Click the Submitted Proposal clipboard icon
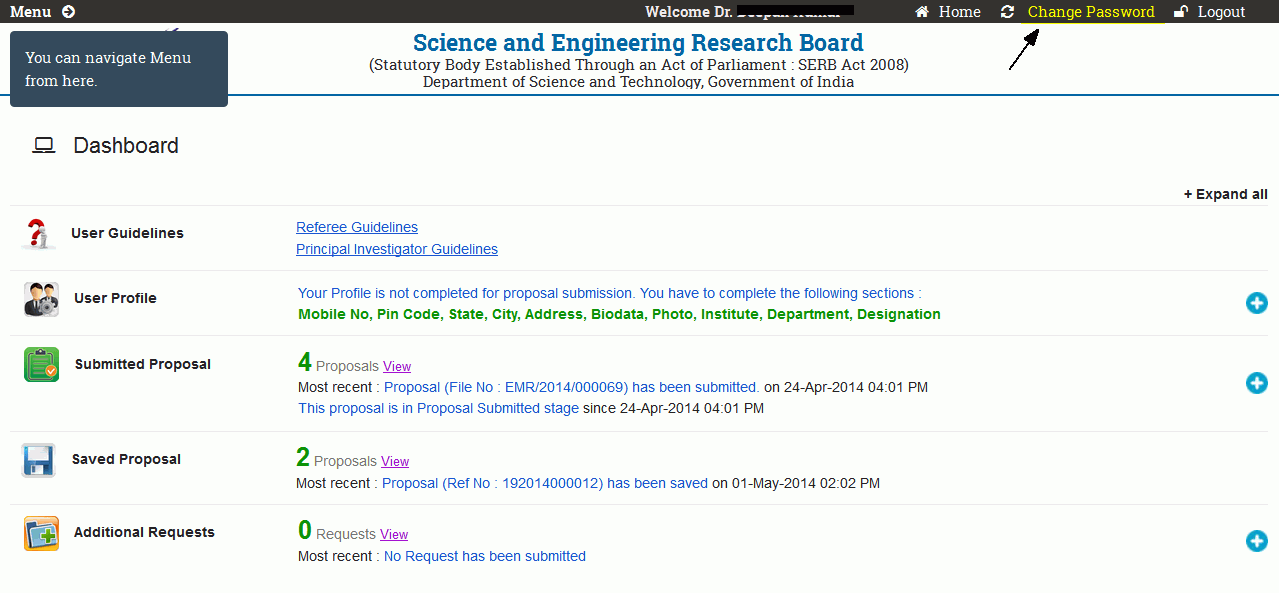This screenshot has height=593, width=1279. click(x=41, y=365)
